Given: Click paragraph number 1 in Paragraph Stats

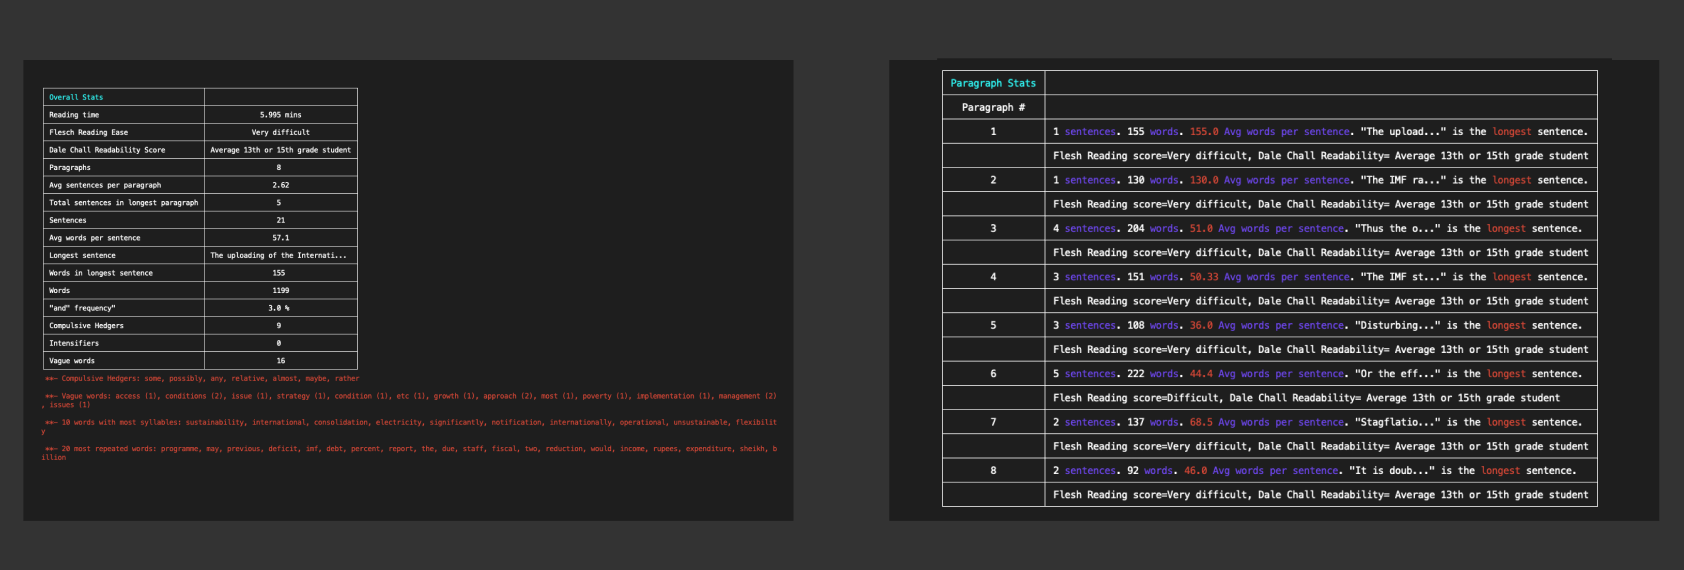Looking at the screenshot, I should tap(993, 132).
